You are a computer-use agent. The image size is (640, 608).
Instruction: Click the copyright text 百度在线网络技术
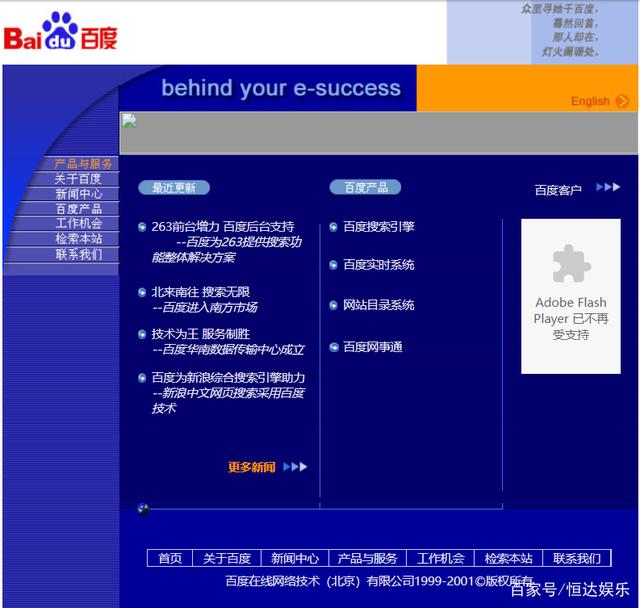pos(380,581)
